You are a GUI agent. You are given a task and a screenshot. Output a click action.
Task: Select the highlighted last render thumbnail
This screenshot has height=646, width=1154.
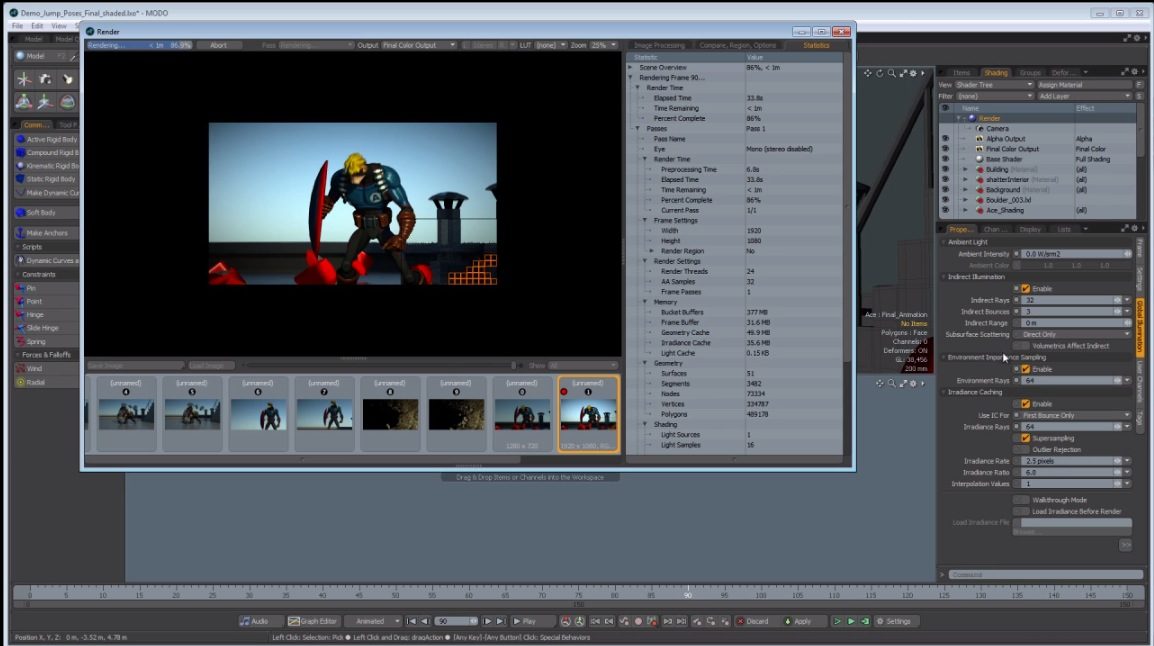pyautogui.click(x=588, y=414)
